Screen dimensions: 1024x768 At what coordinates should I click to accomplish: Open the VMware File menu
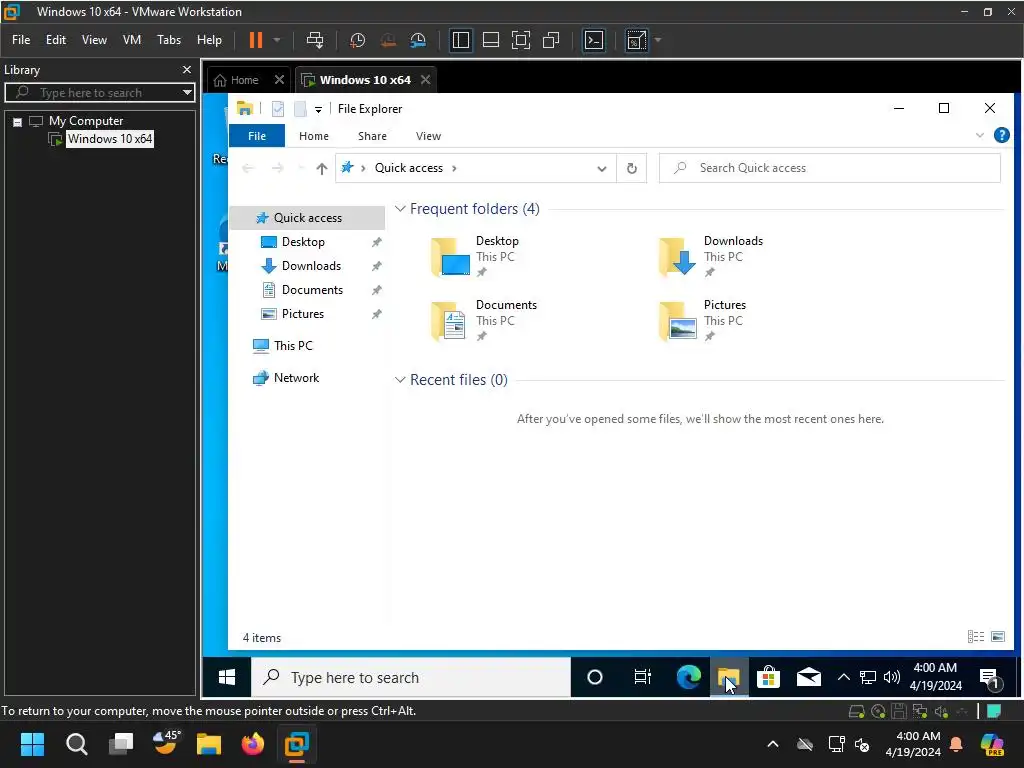[21, 40]
